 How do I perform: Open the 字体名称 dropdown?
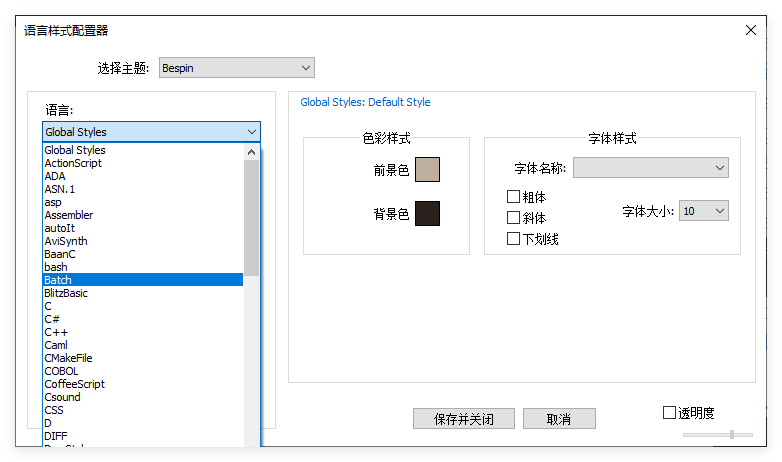651,168
